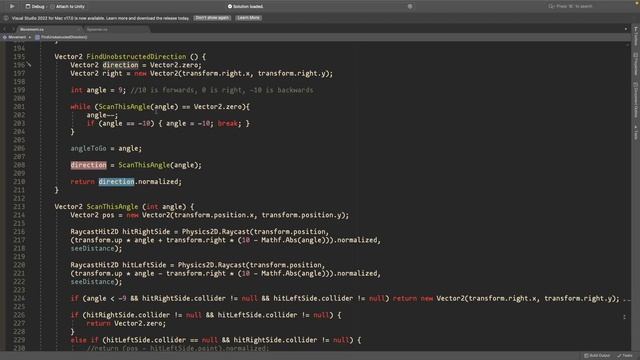
Task: Click line number 213 in the gutter
Action: point(19,207)
